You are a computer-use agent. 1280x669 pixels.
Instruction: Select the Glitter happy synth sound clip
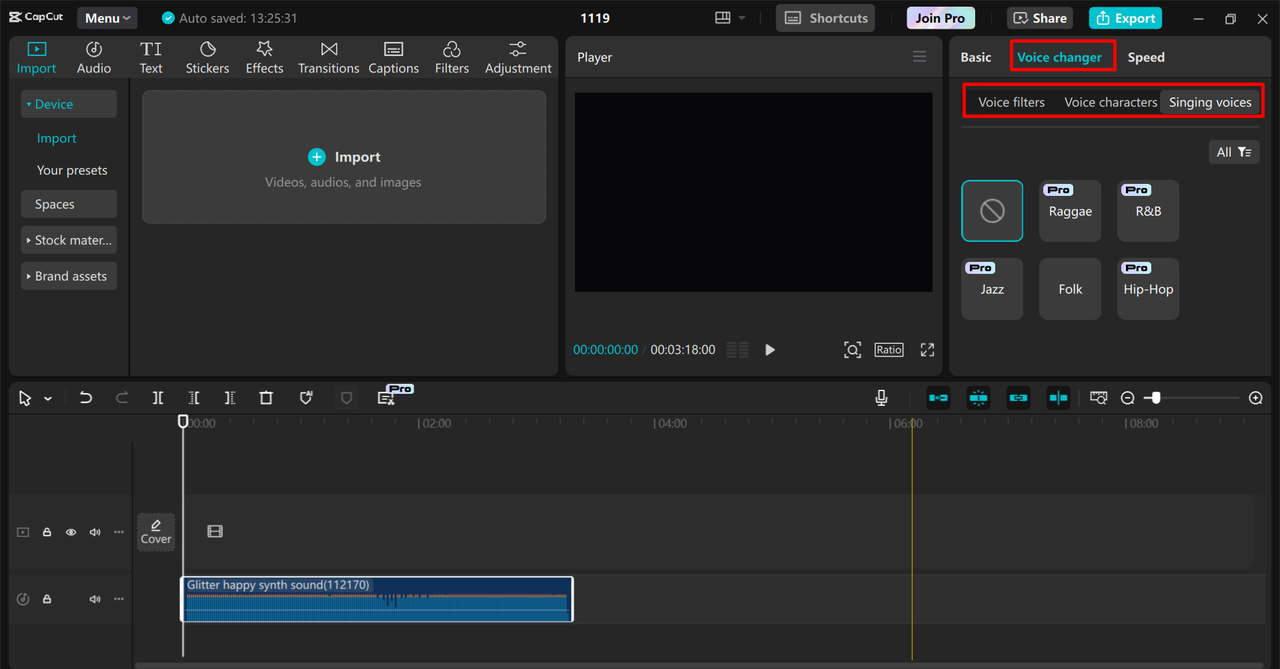pyautogui.click(x=377, y=599)
